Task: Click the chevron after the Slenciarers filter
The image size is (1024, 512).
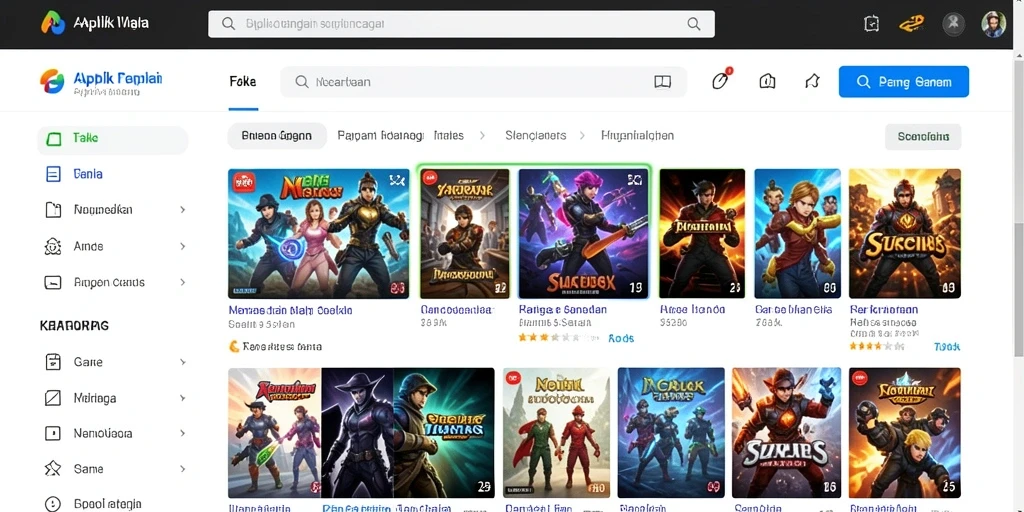Action: point(581,136)
